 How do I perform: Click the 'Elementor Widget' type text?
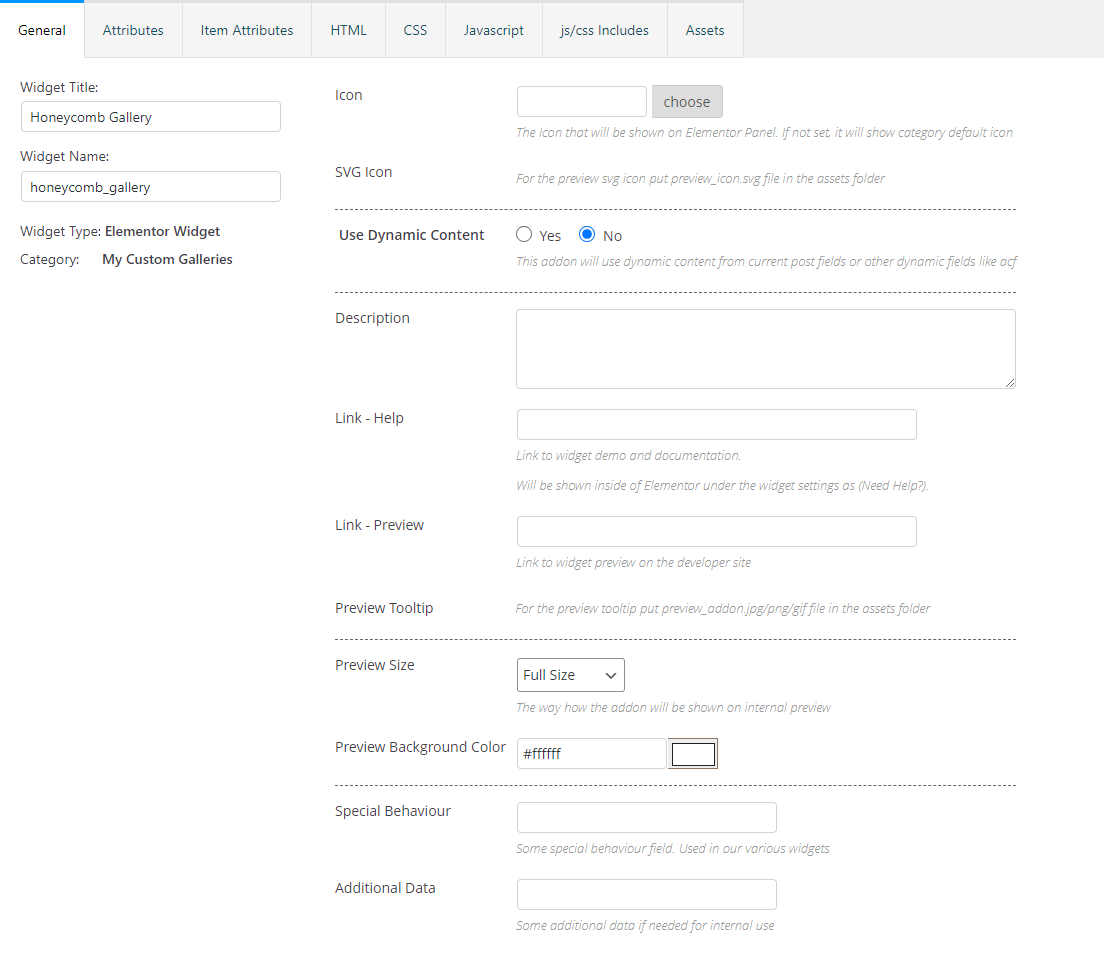(162, 231)
